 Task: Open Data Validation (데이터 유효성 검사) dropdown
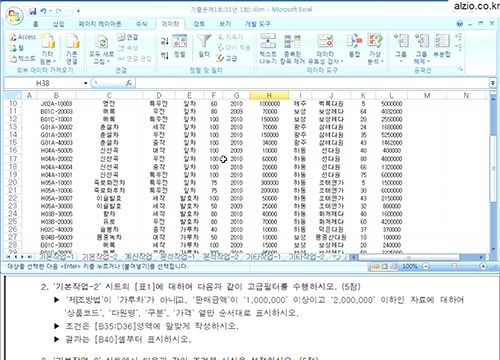click(x=325, y=49)
